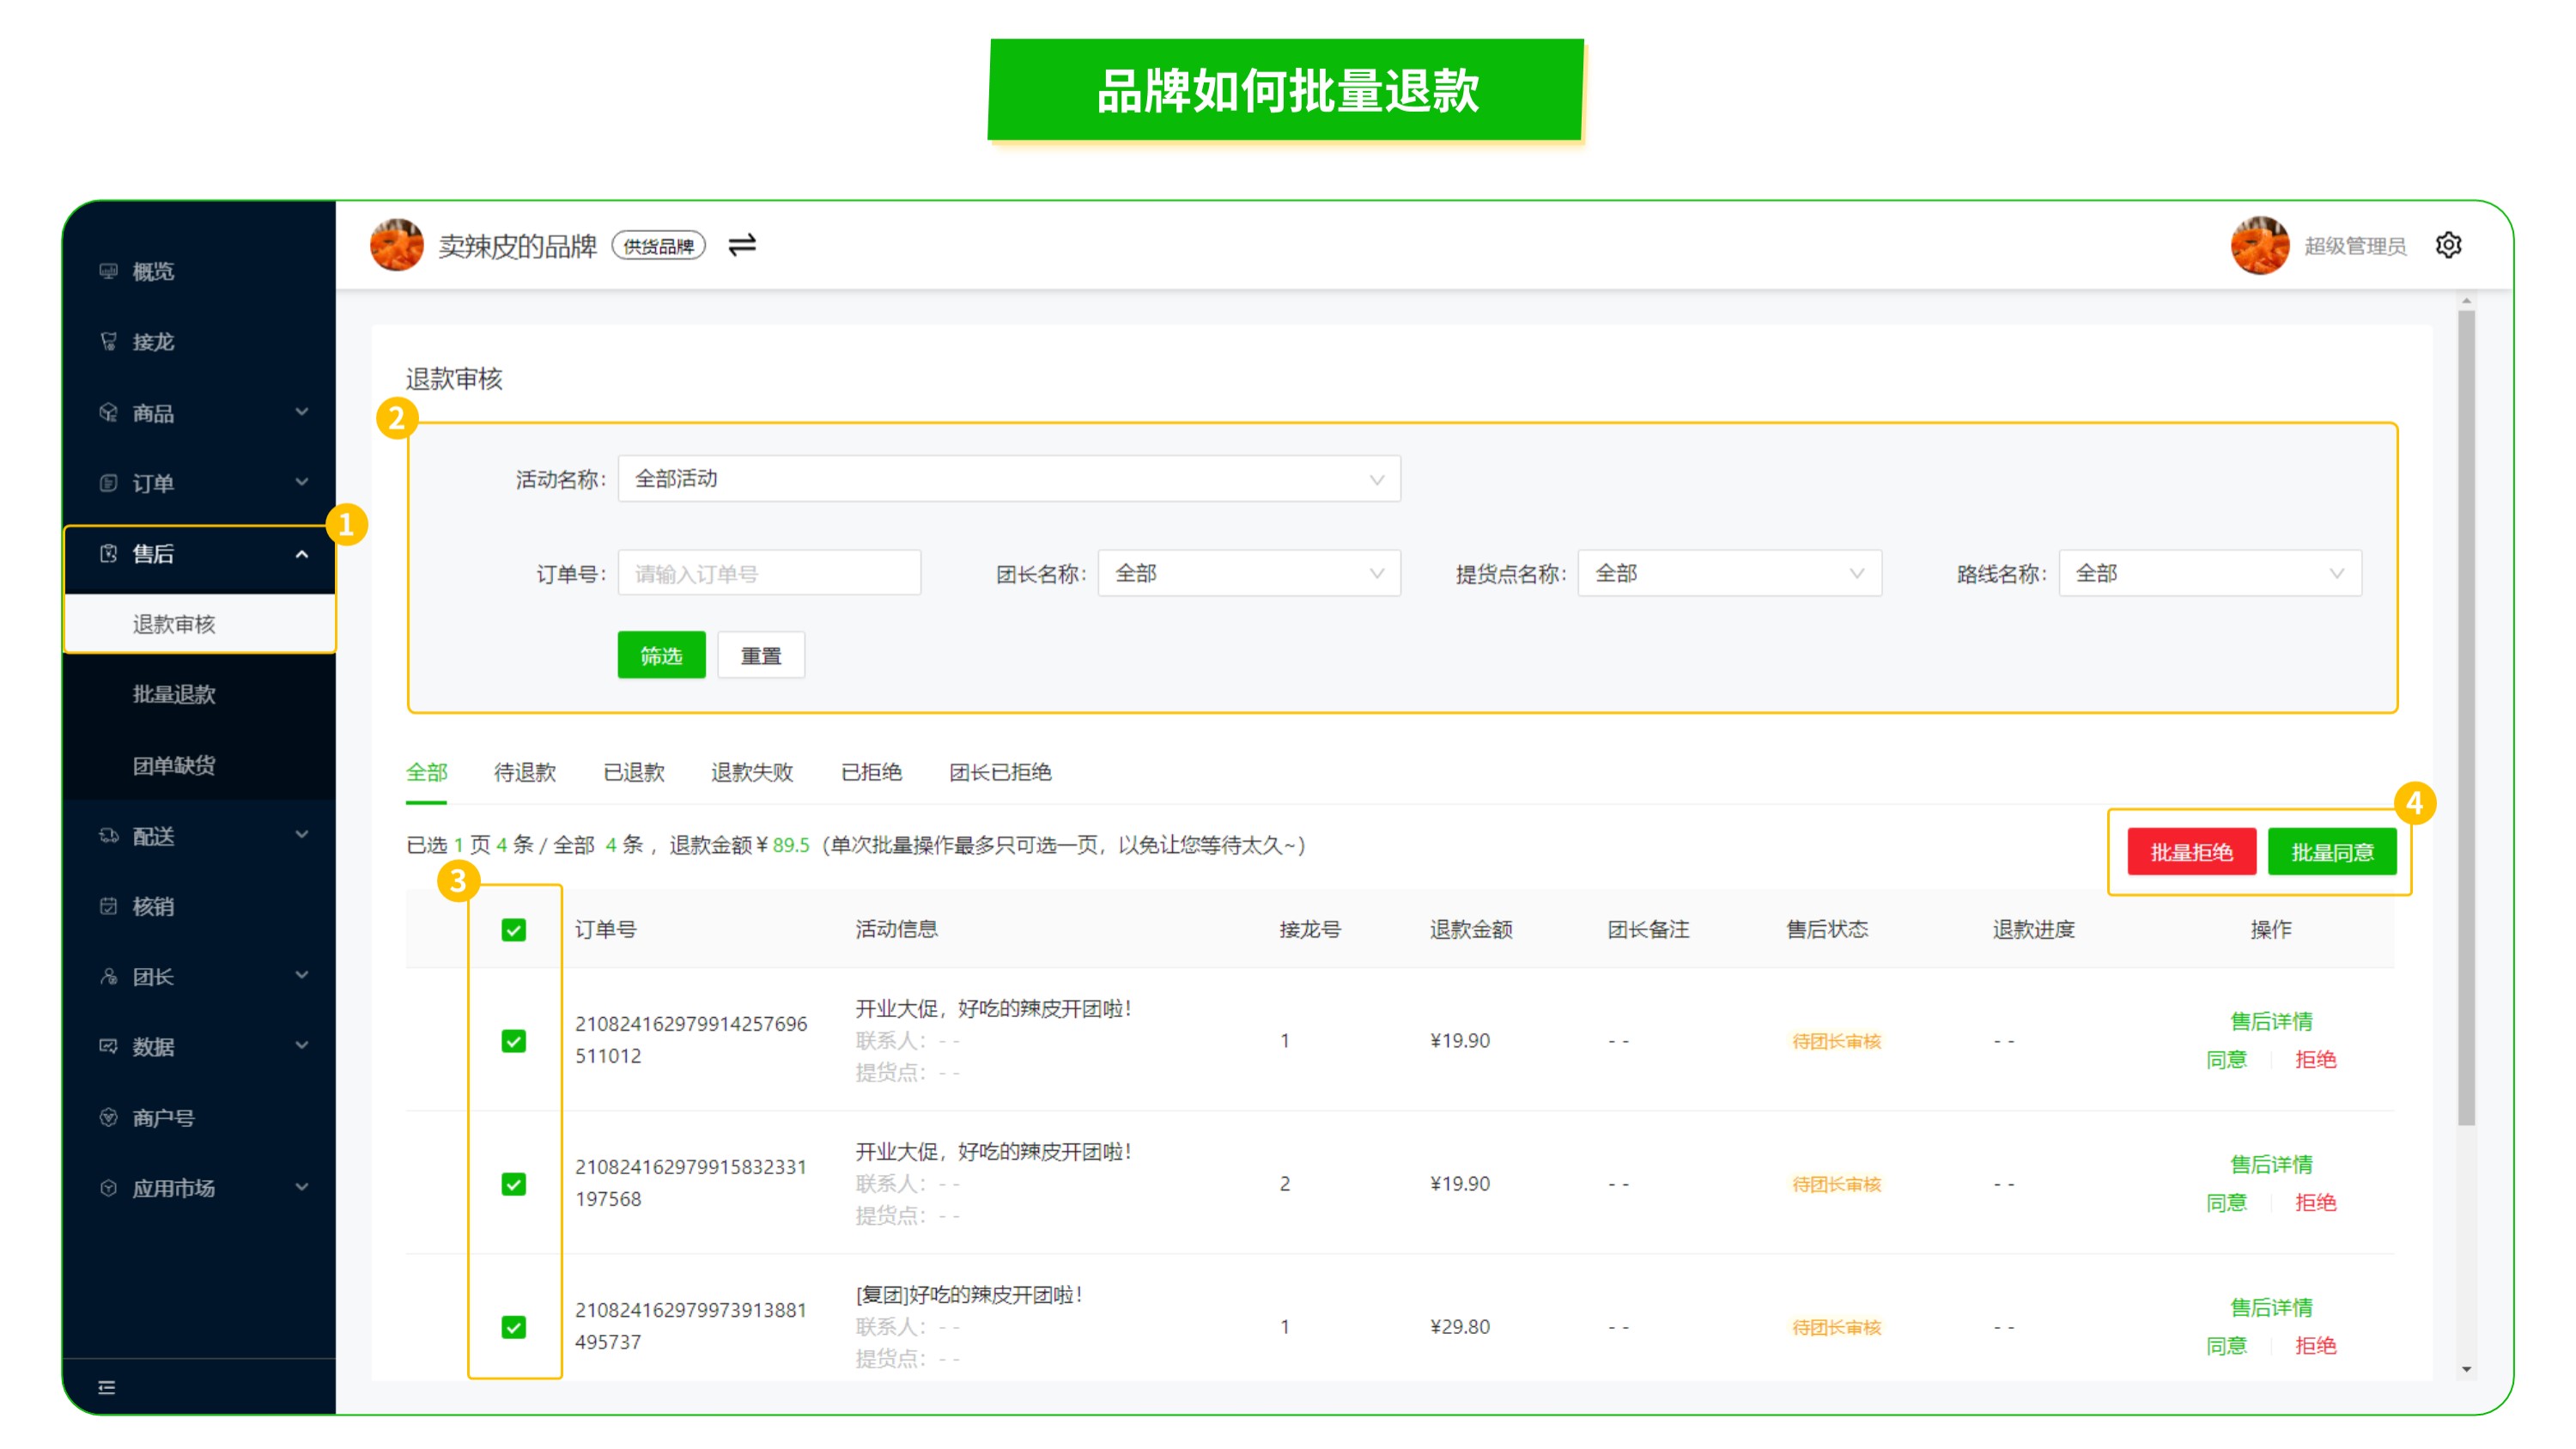
Task: Collapse the sidebar with the bottom menu icon
Action: pos(107,1387)
